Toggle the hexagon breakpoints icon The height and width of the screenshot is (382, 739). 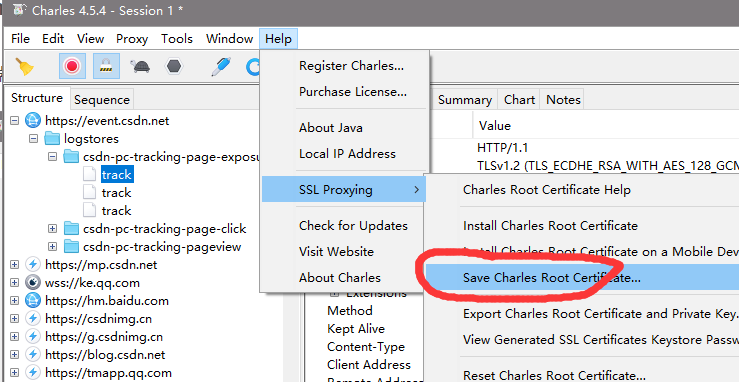(x=173, y=66)
